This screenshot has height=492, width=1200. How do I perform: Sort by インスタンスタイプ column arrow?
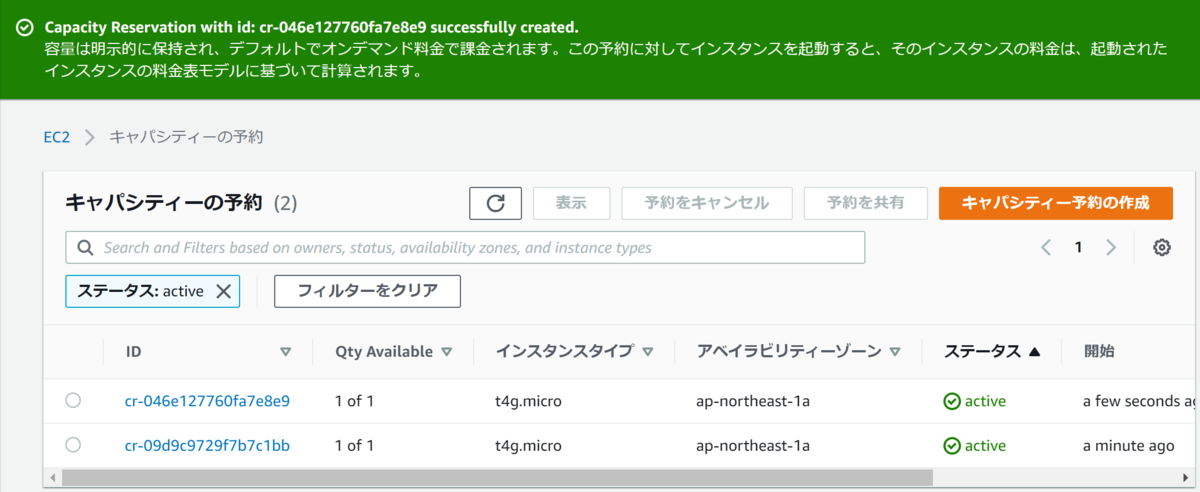point(648,352)
